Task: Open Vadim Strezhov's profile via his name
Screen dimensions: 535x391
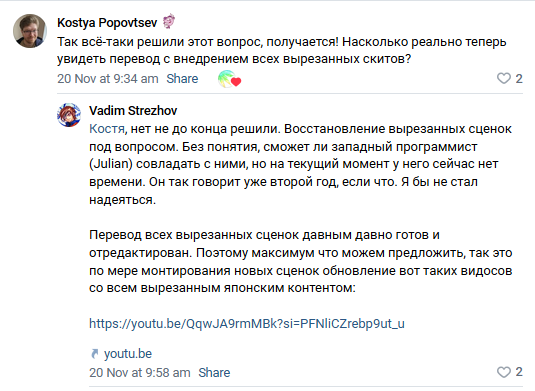Action: tap(133, 111)
